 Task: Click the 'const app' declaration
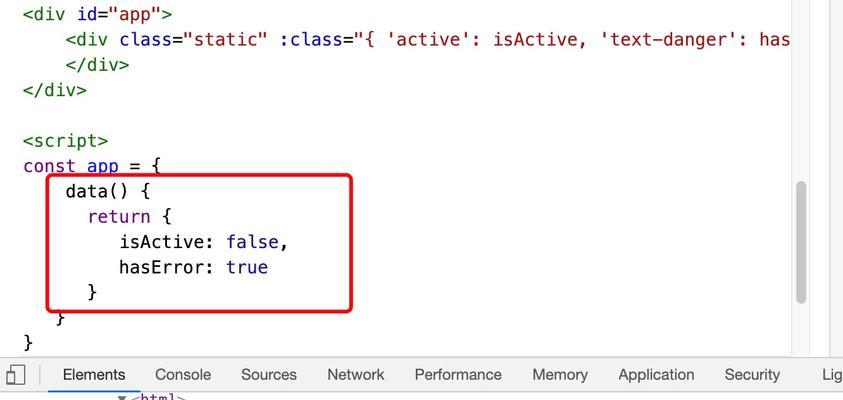click(91, 166)
